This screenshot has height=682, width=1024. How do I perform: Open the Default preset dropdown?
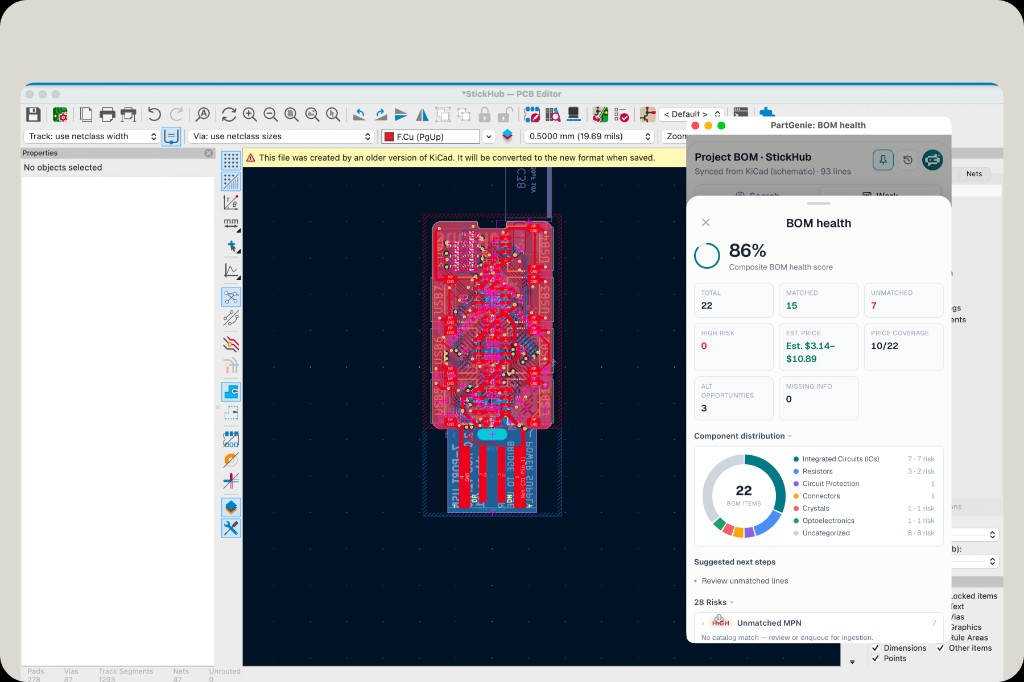point(691,114)
